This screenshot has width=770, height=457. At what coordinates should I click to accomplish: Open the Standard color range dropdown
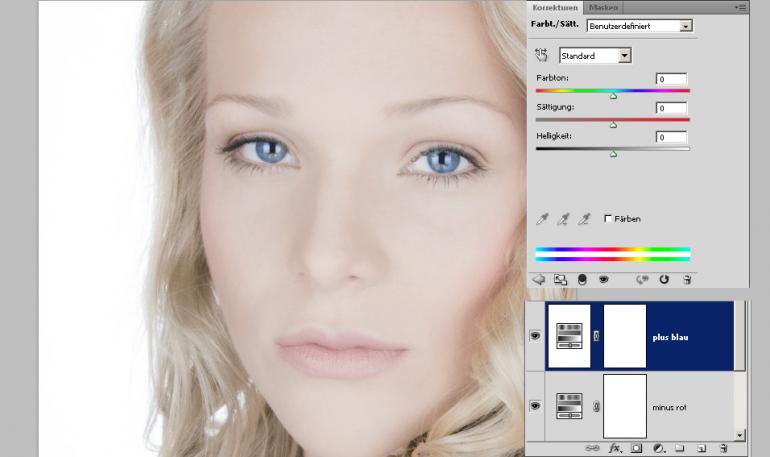point(625,55)
